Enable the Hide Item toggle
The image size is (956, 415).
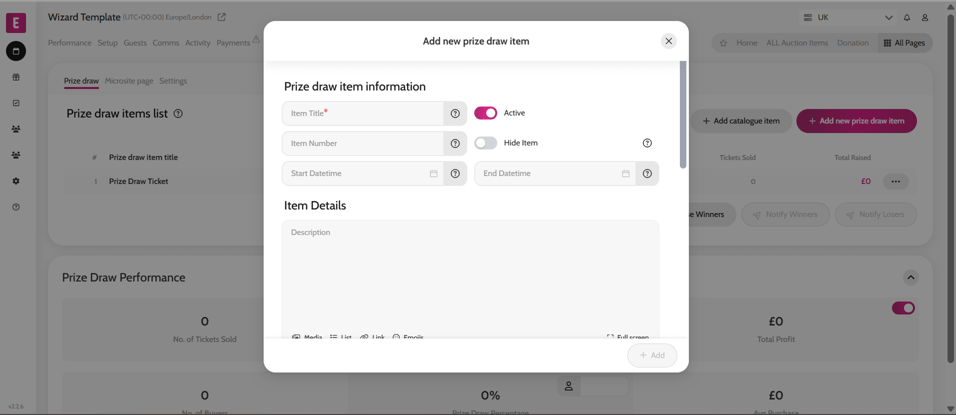point(485,143)
